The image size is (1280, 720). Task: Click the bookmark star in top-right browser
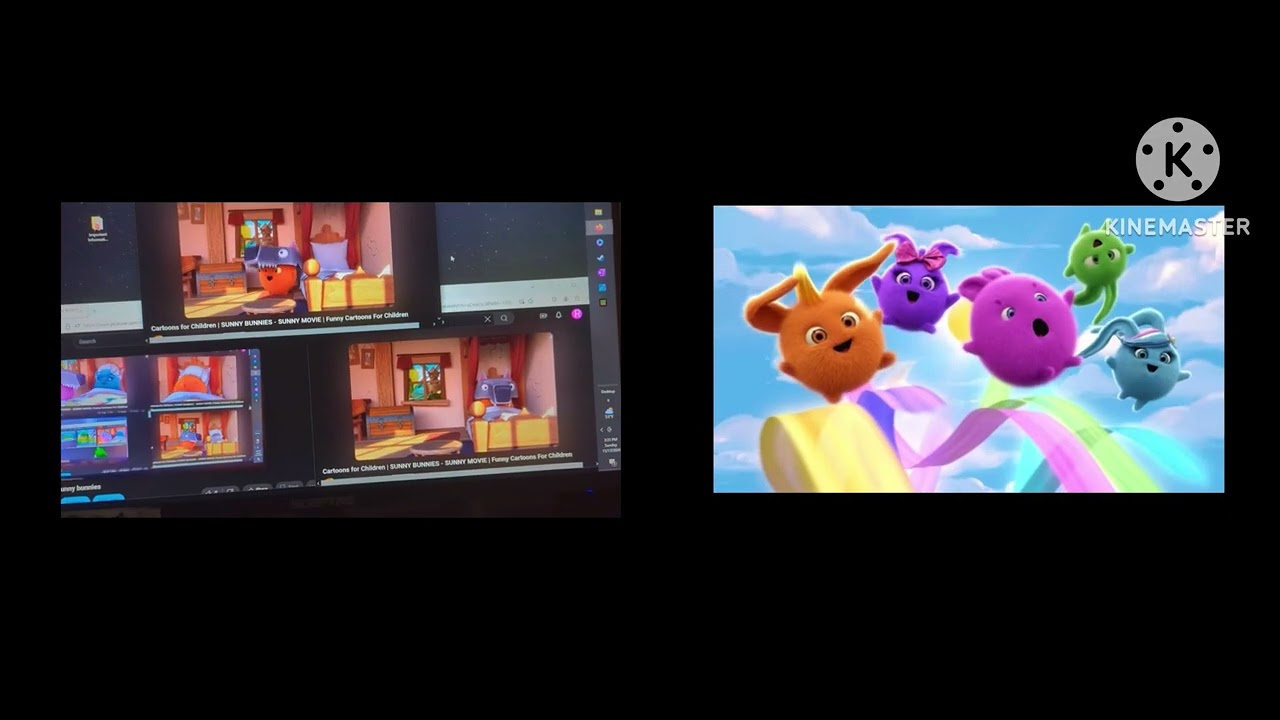tap(530, 301)
